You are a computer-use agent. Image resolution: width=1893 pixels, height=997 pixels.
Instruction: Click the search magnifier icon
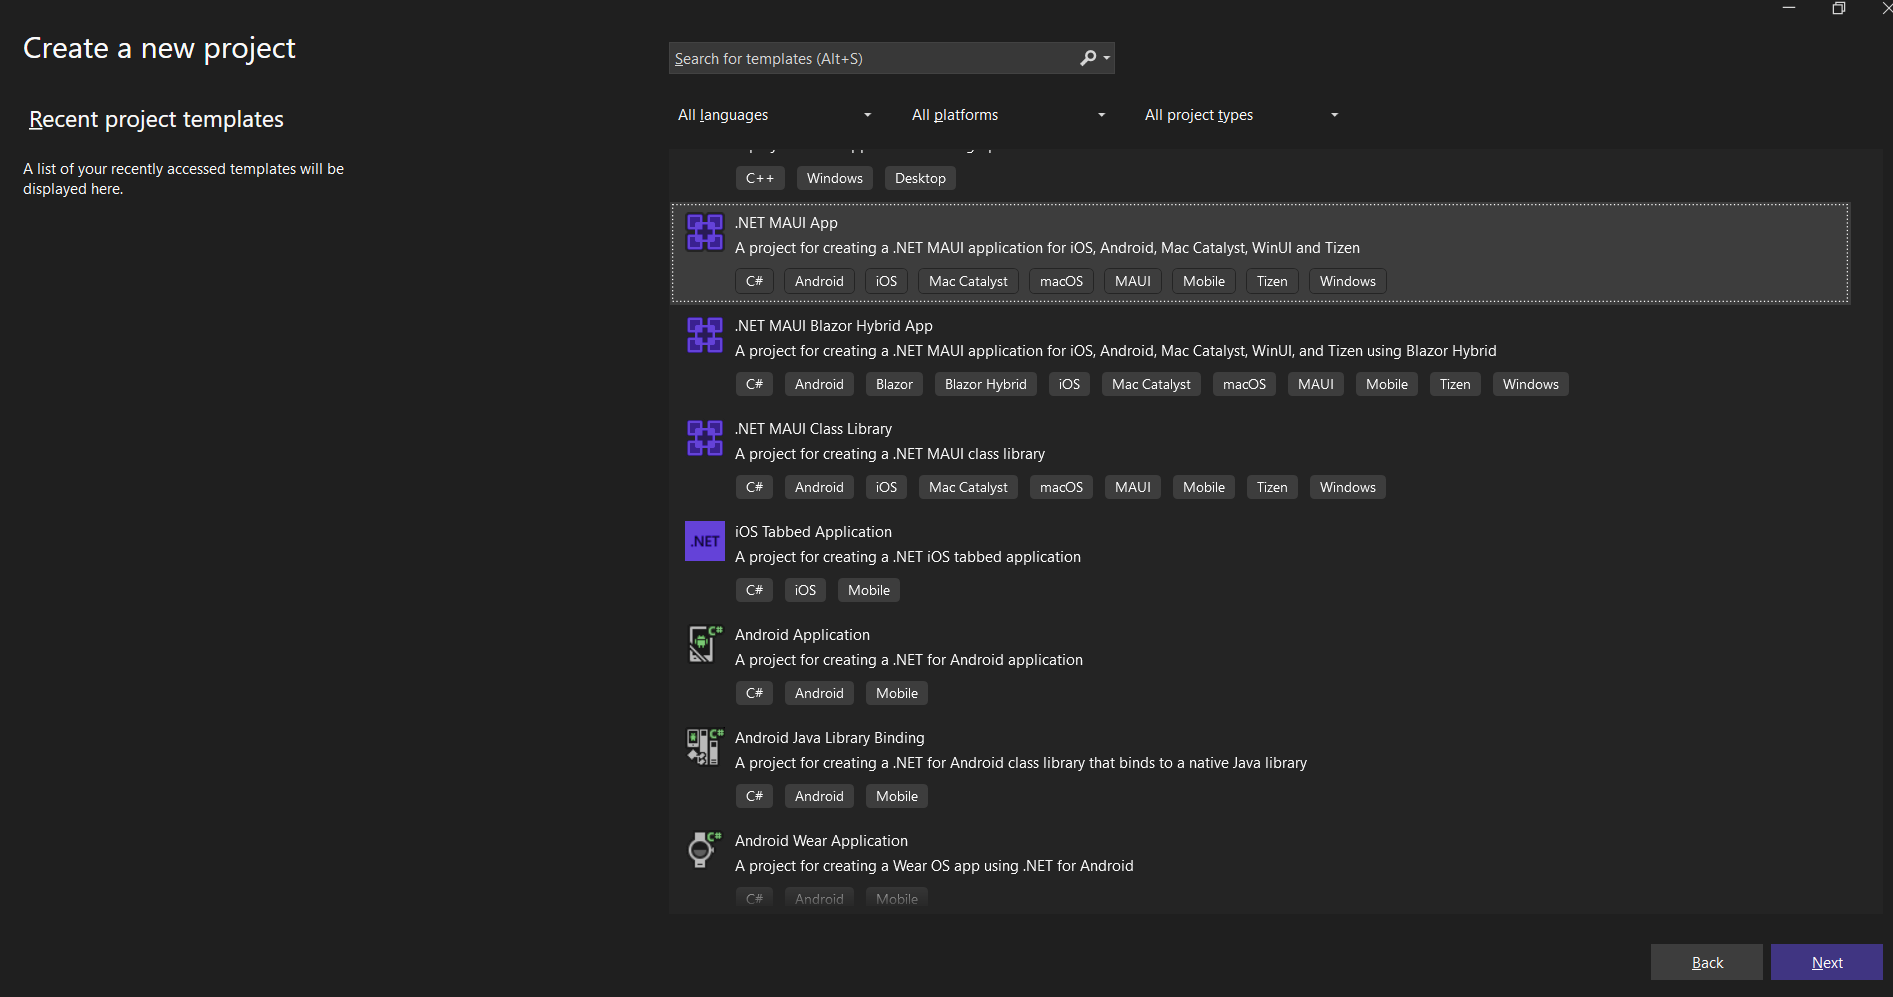point(1088,58)
